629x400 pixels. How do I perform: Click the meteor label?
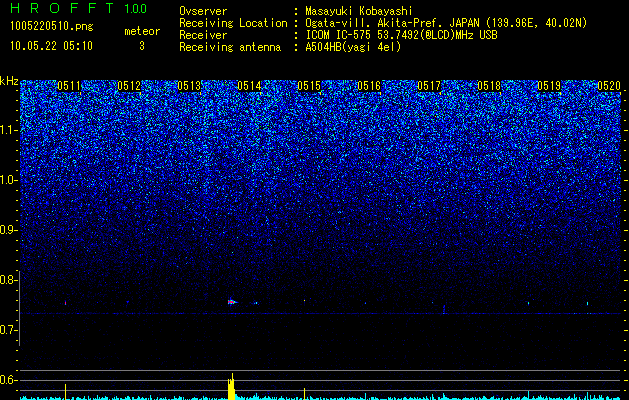(x=142, y=31)
